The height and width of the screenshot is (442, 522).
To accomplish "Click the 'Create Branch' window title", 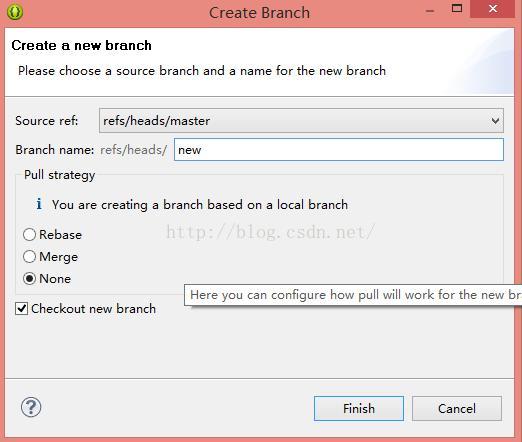I will (x=259, y=13).
